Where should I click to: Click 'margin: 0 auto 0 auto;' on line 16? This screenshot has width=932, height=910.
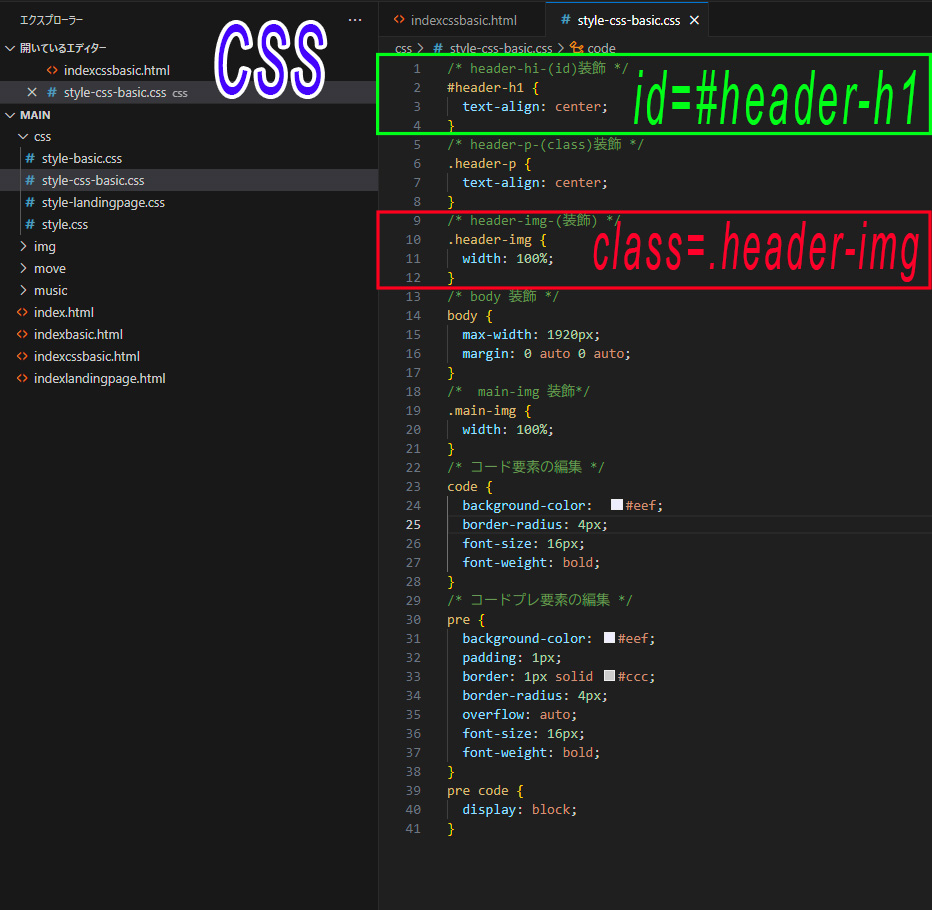point(546,354)
